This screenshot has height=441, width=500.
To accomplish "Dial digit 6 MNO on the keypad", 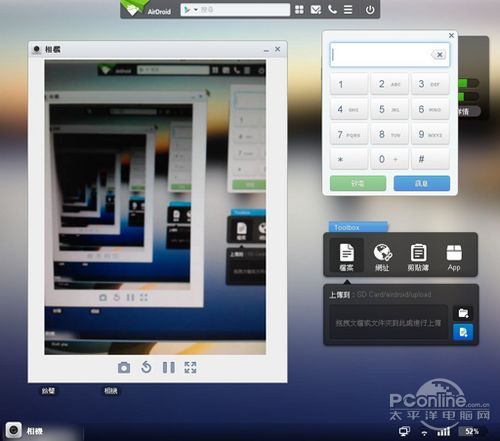I will [x=430, y=109].
